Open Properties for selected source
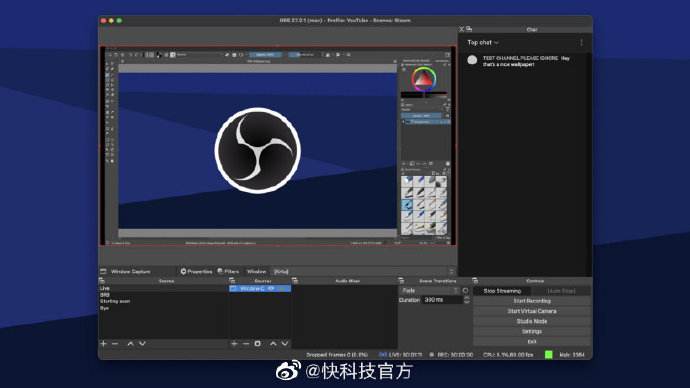This screenshot has width=690, height=388. coord(196,271)
